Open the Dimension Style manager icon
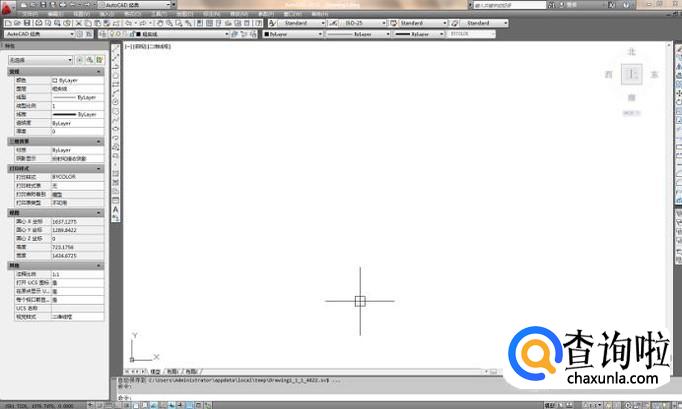Screen dimensions: 682x409 (x=333, y=23)
